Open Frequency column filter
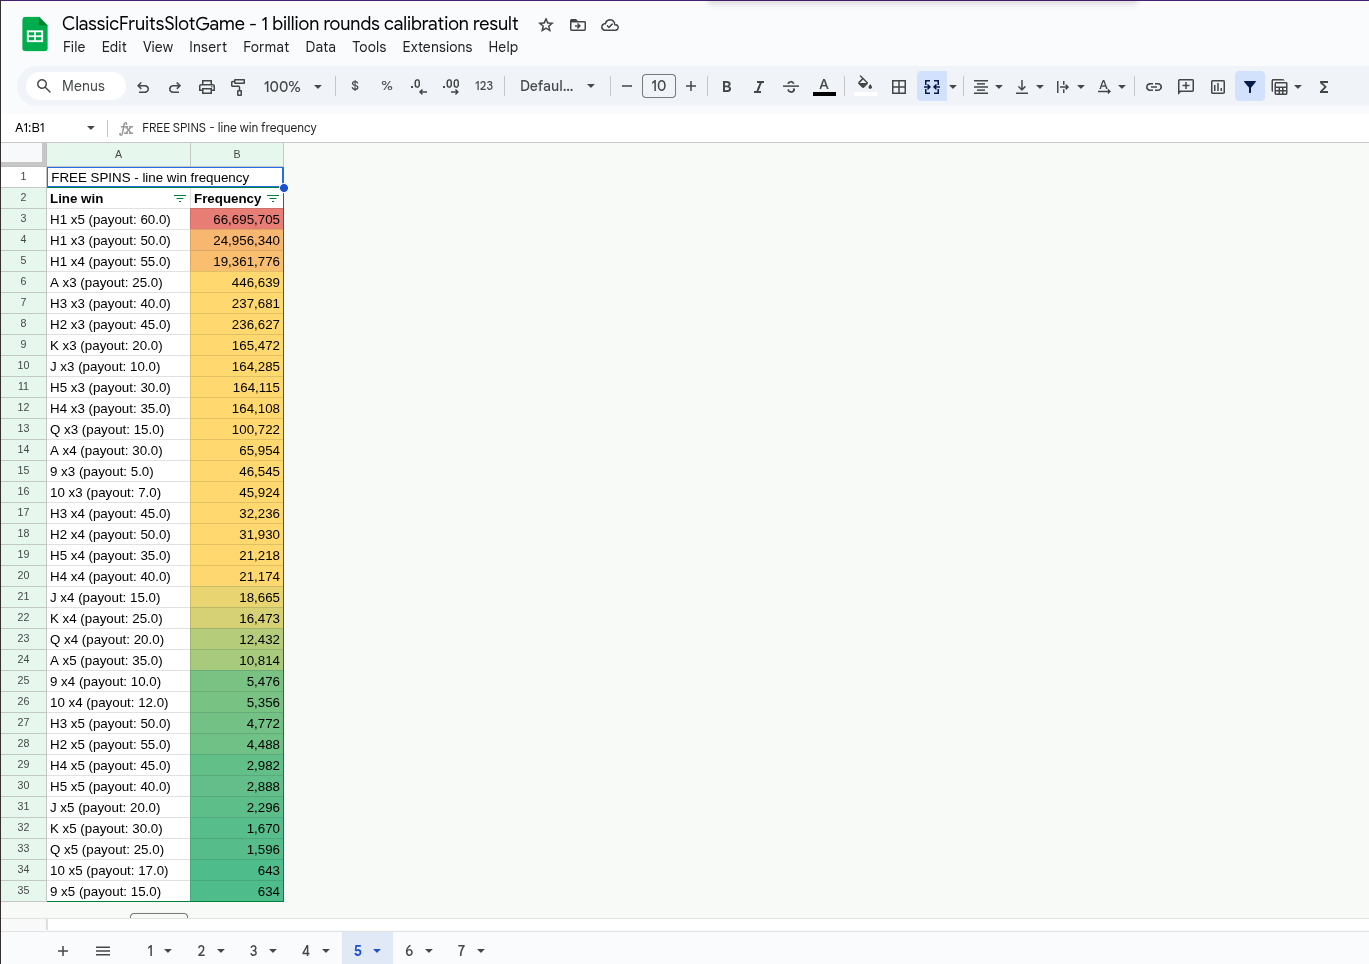 click(x=273, y=199)
